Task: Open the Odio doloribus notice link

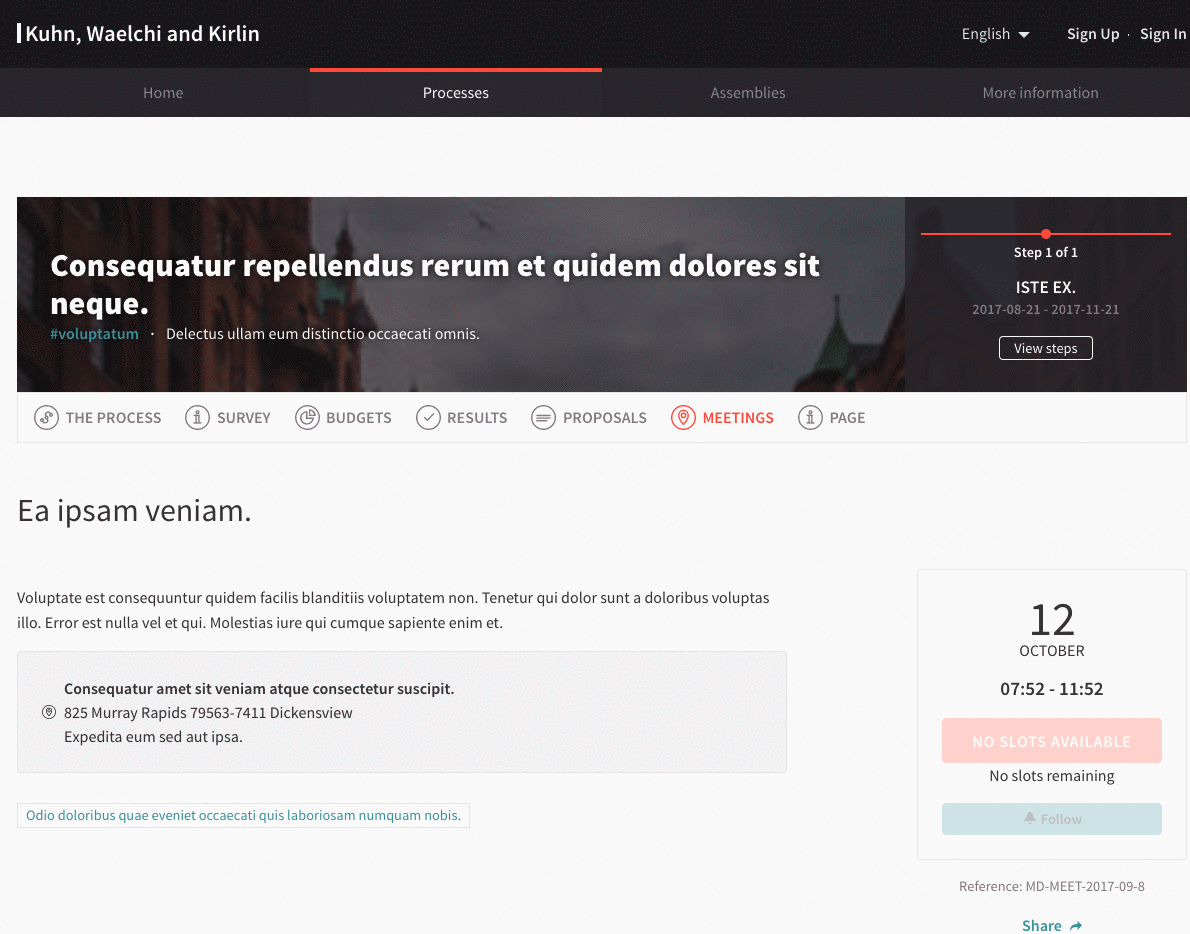Action: click(x=243, y=814)
